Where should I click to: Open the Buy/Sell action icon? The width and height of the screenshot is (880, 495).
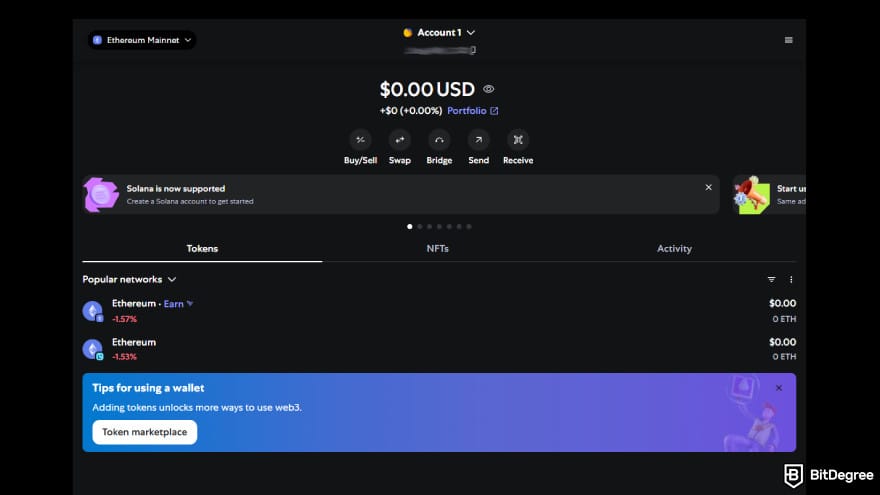pyautogui.click(x=360, y=140)
